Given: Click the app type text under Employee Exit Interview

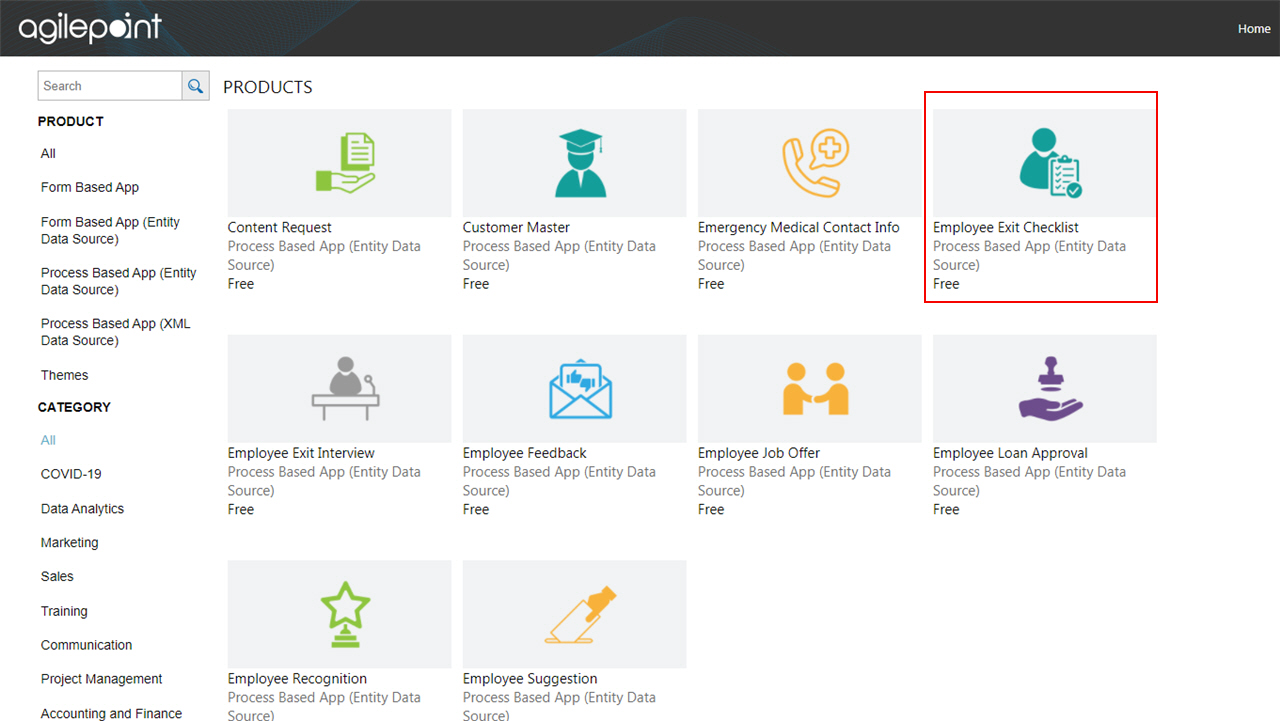Looking at the screenshot, I should tap(324, 481).
